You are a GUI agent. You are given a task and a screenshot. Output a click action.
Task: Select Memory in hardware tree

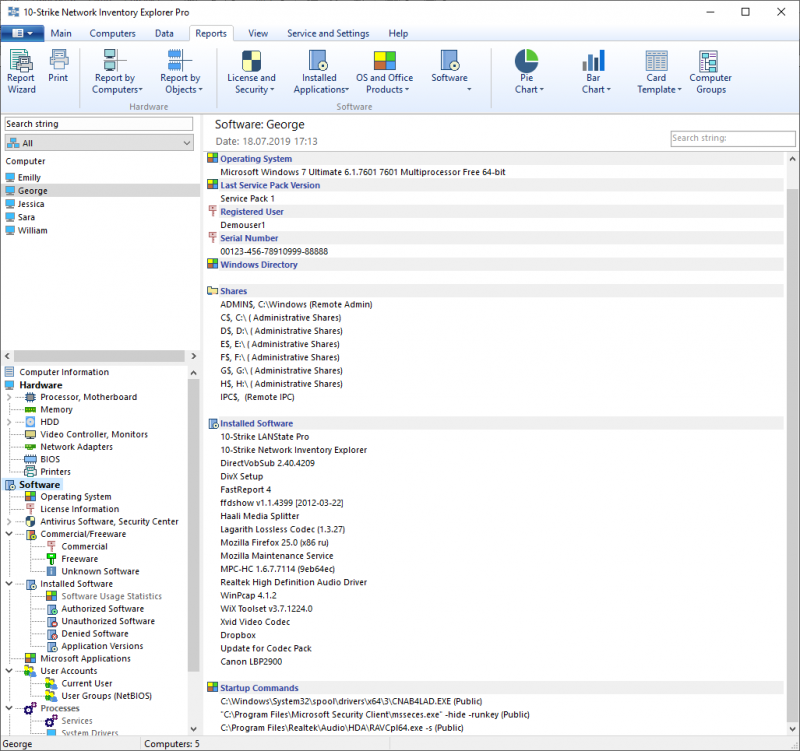(56, 410)
